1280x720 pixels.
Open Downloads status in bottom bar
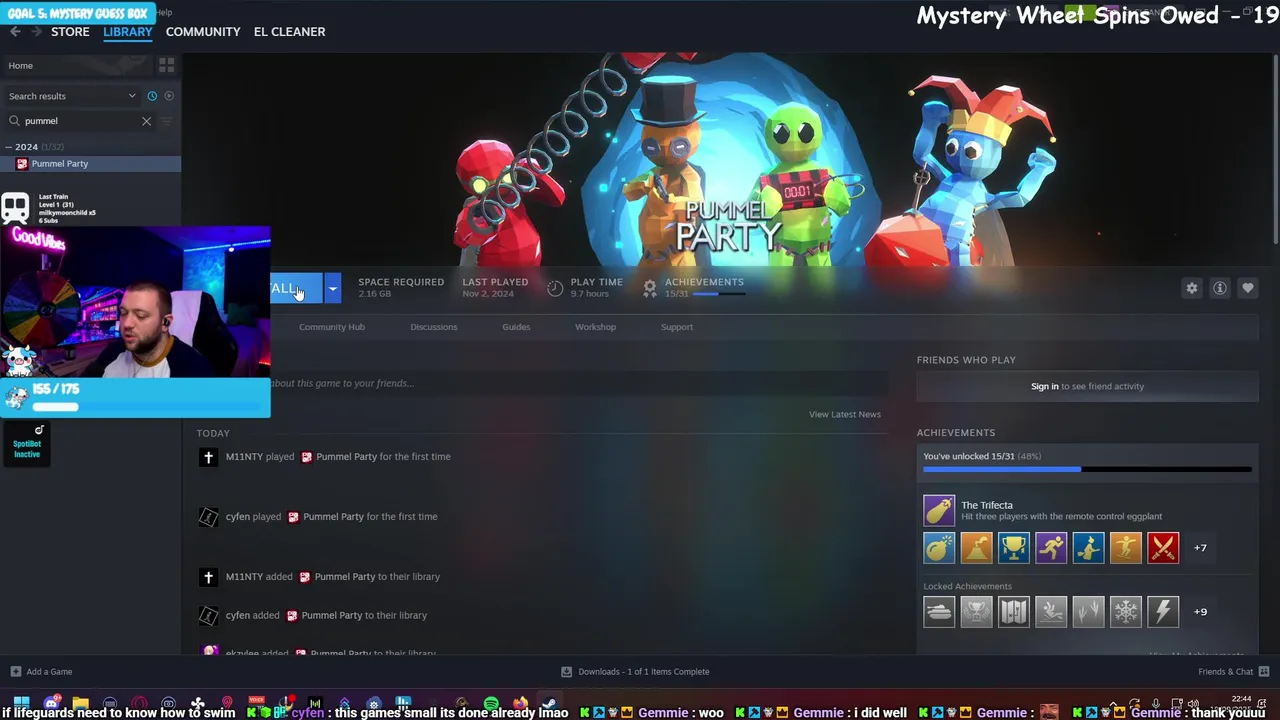click(x=635, y=672)
